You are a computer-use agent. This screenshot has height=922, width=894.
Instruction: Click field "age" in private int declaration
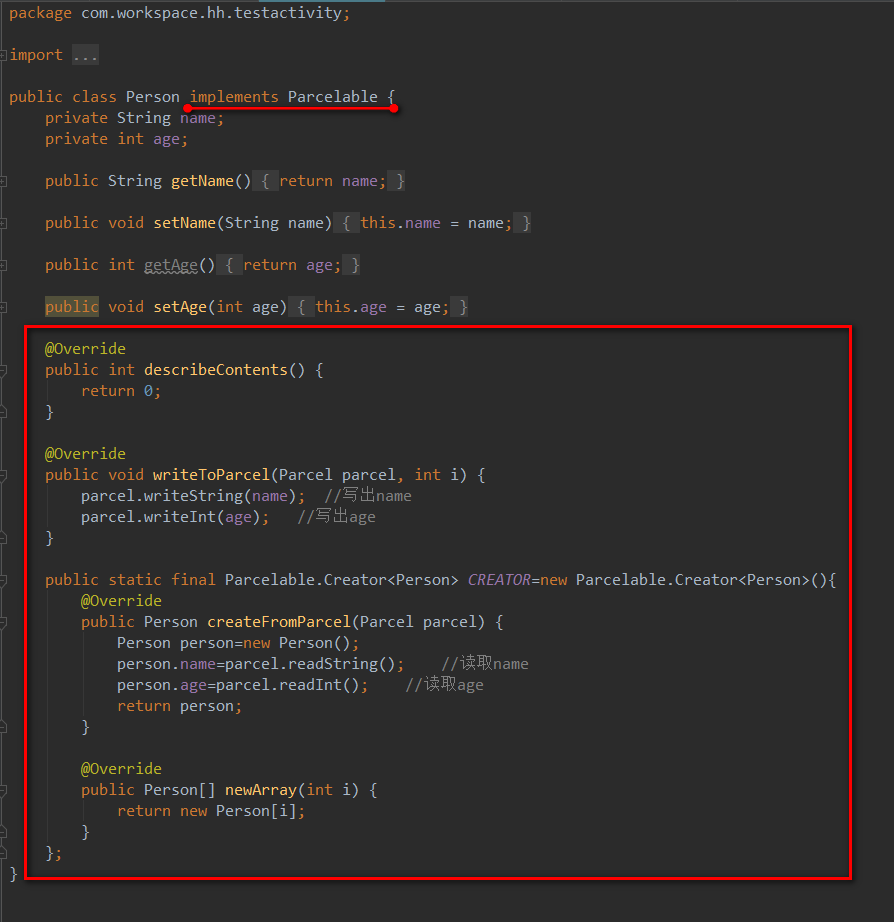click(x=166, y=139)
